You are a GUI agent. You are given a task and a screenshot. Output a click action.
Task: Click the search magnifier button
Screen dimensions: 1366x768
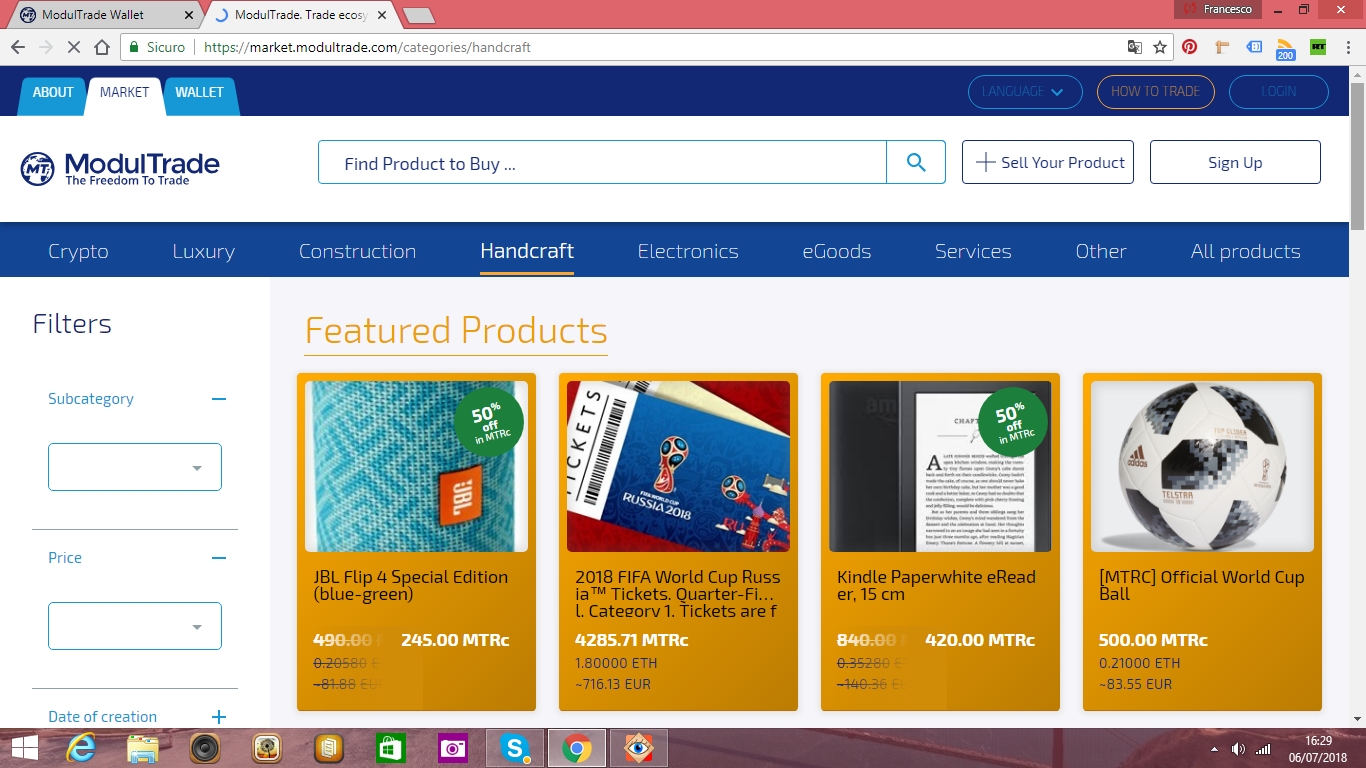(x=916, y=162)
